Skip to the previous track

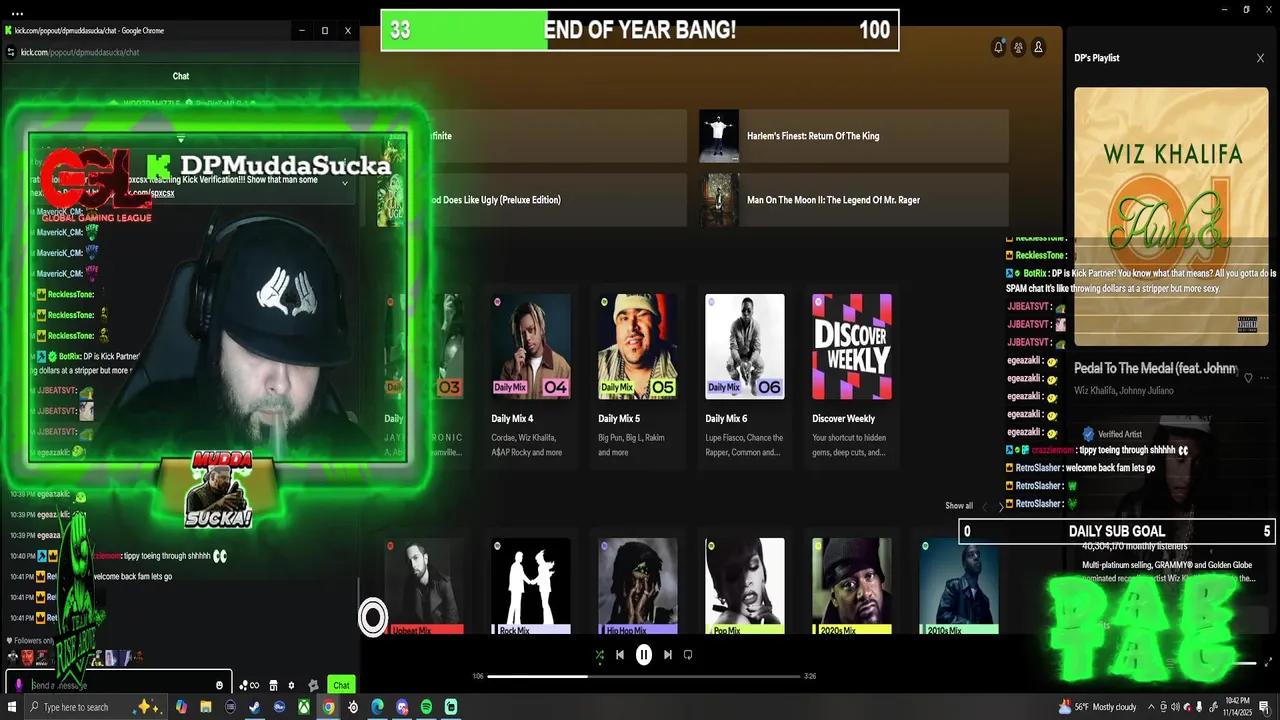pyautogui.click(x=620, y=655)
